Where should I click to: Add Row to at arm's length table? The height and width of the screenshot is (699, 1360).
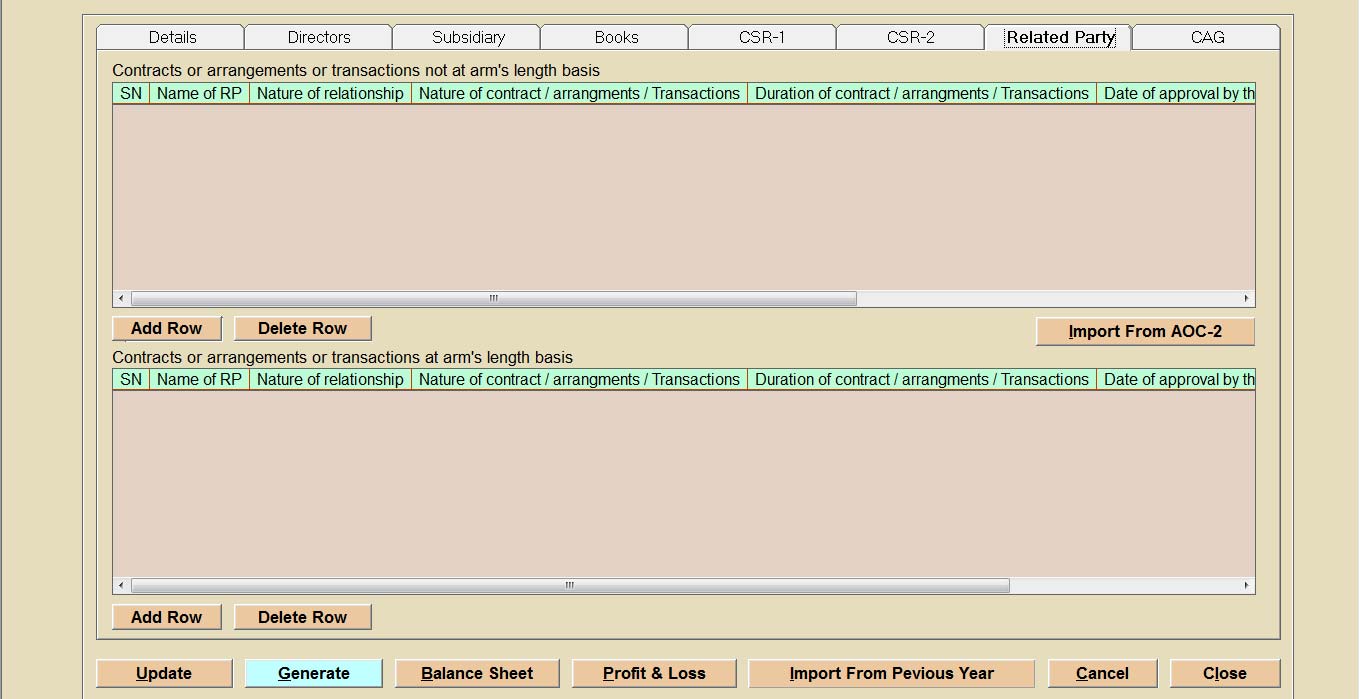pos(166,618)
